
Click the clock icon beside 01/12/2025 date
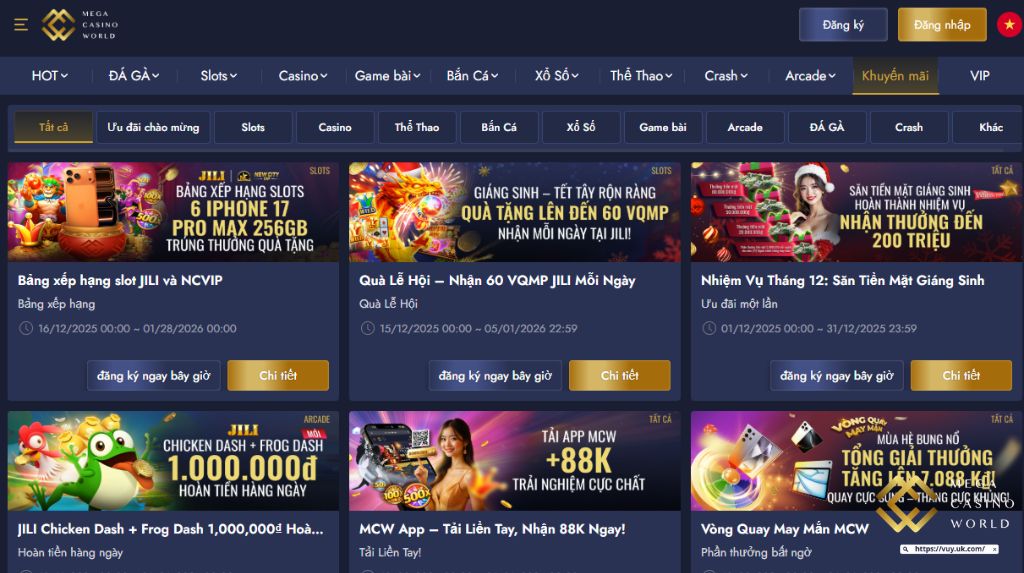click(709, 329)
